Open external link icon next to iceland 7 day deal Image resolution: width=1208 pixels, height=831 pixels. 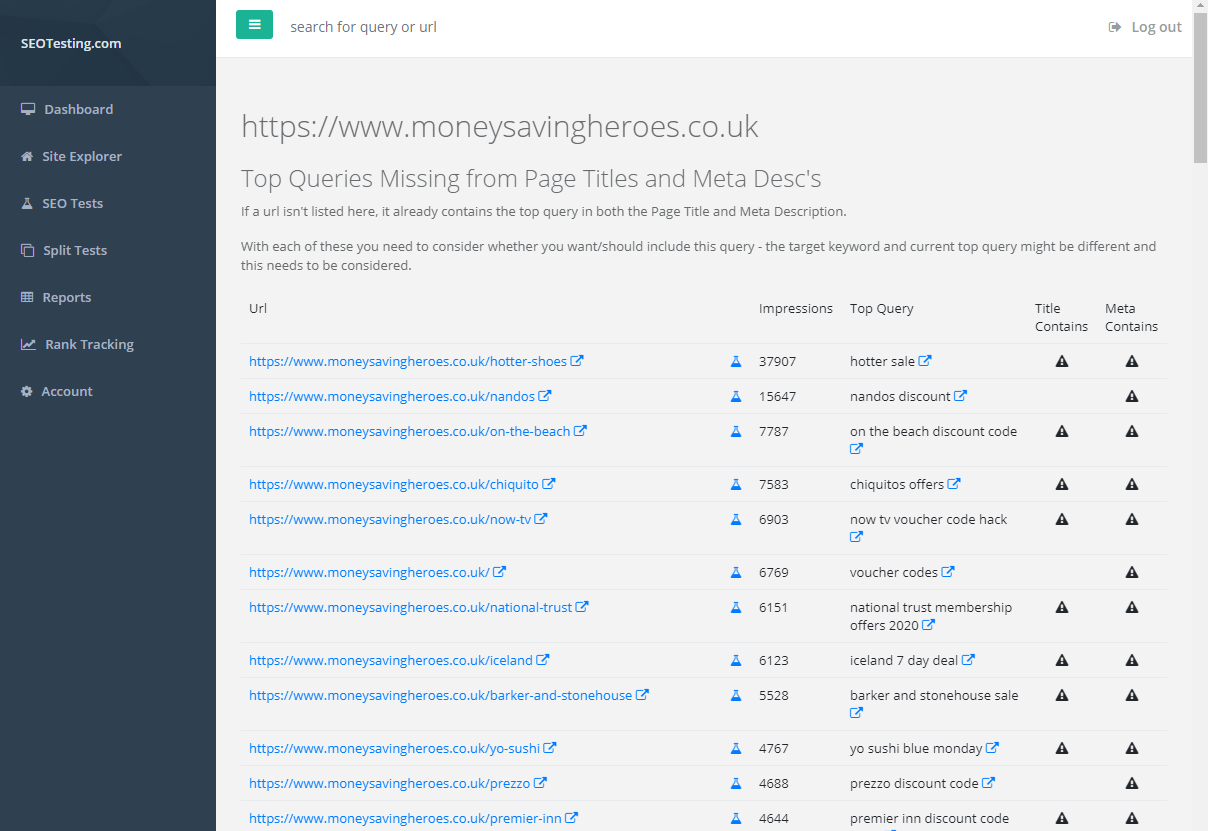[x=968, y=660]
